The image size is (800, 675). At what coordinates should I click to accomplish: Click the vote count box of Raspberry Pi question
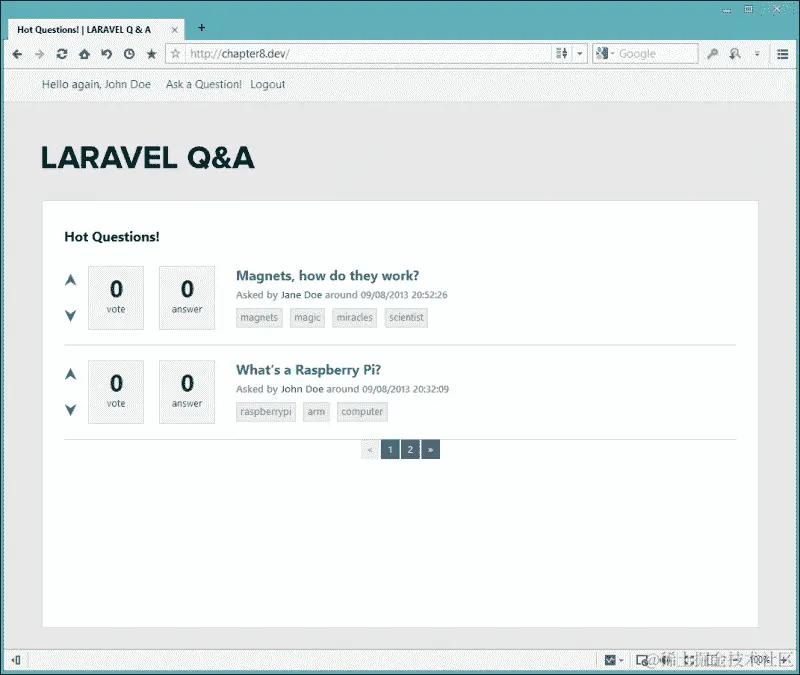point(116,392)
